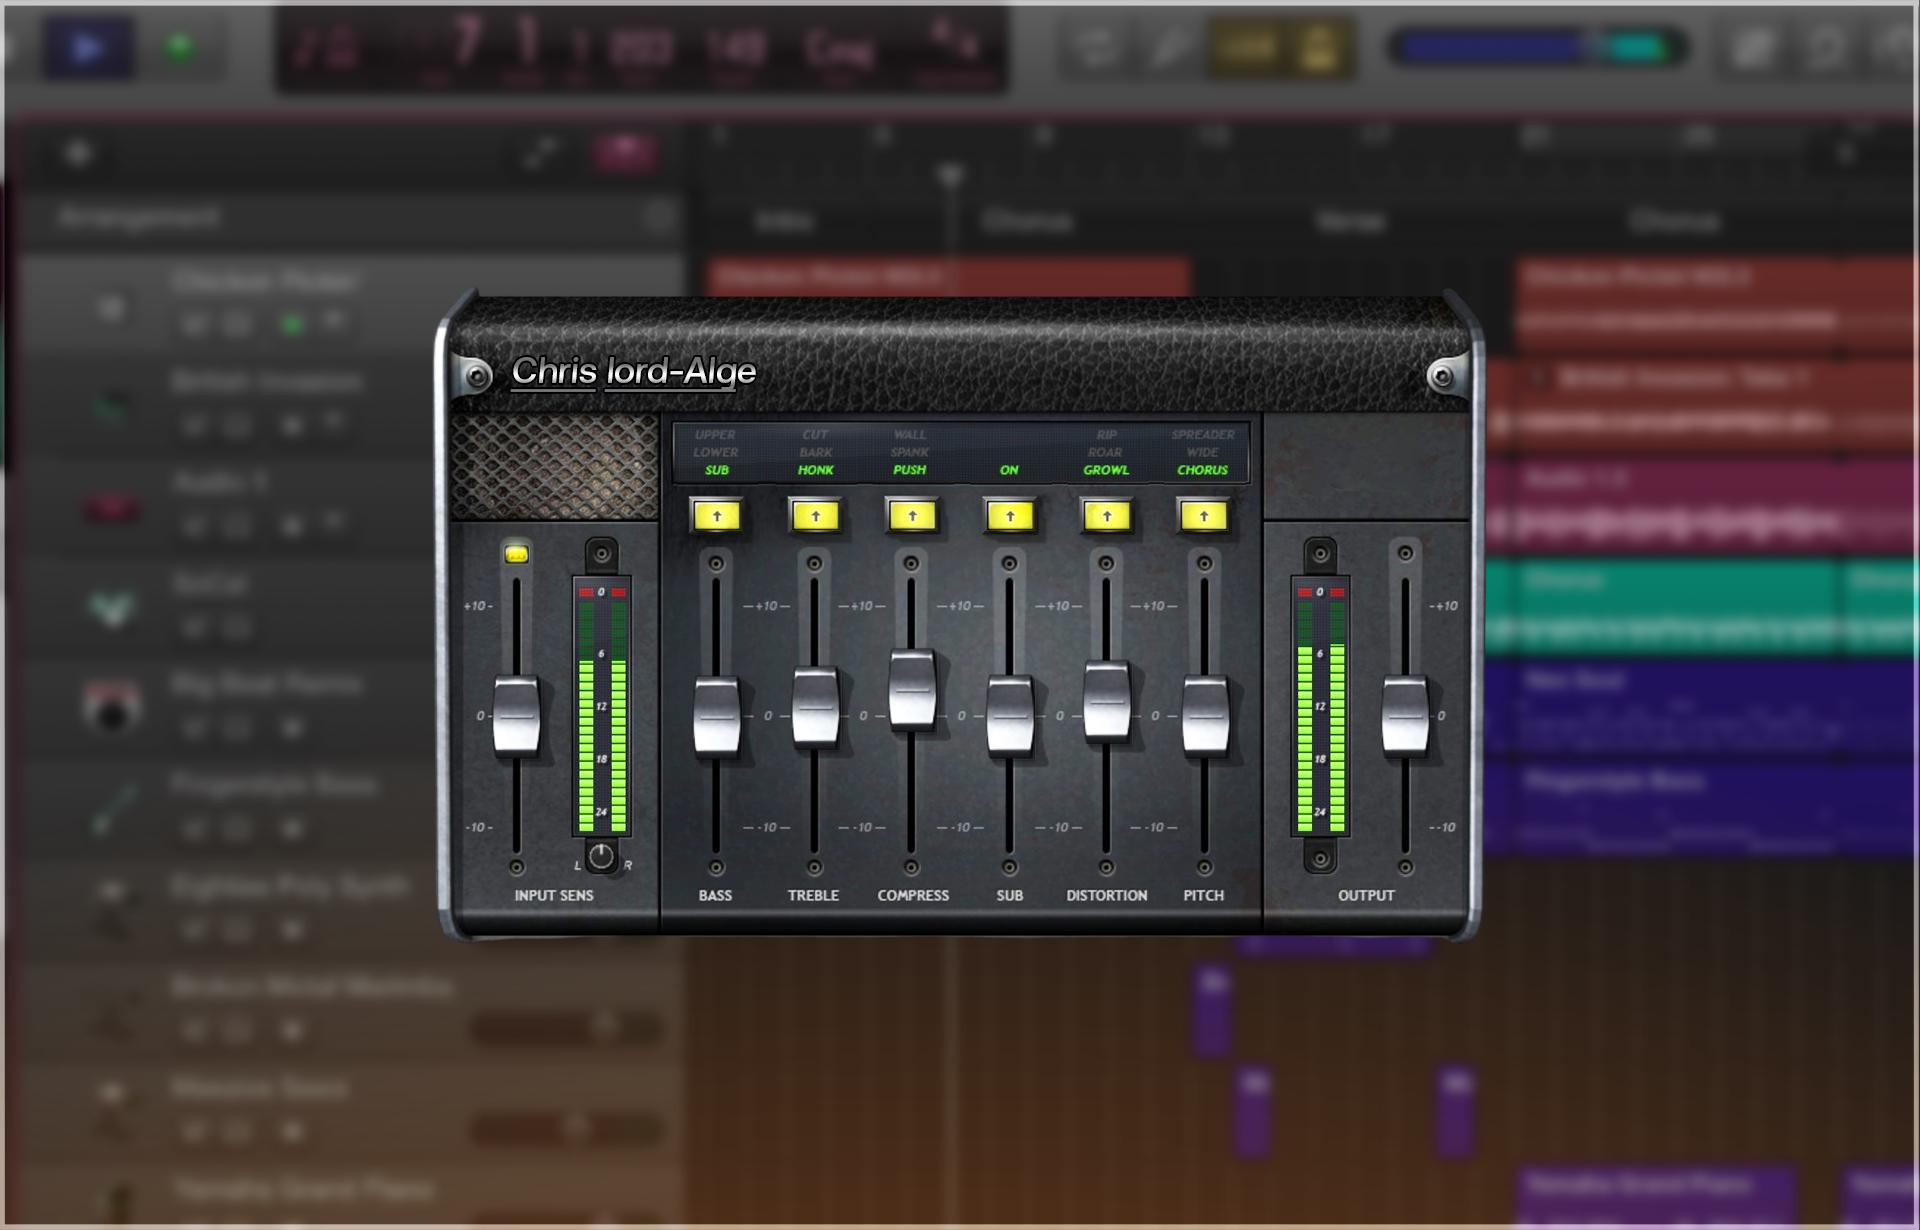Screen dimensions: 1920x1230
Task: Click the Arrangement track header in the background
Action: (350, 218)
